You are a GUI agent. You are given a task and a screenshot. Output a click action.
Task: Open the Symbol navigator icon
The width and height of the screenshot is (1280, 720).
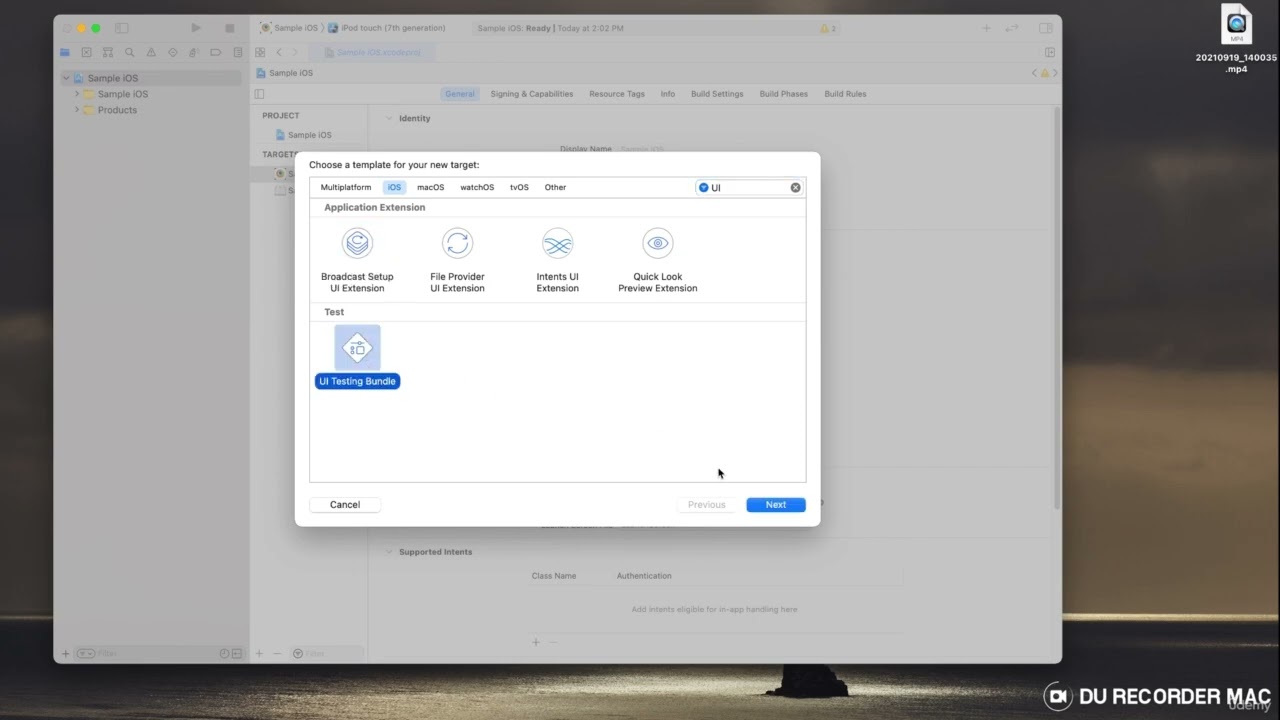pyautogui.click(x=108, y=52)
